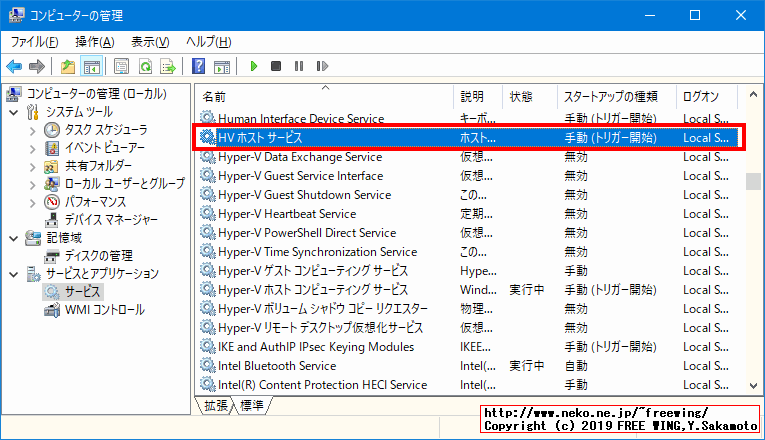The image size is (765, 440).
Task: Stop the service with stop icon
Action: pyautogui.click(x=276, y=66)
